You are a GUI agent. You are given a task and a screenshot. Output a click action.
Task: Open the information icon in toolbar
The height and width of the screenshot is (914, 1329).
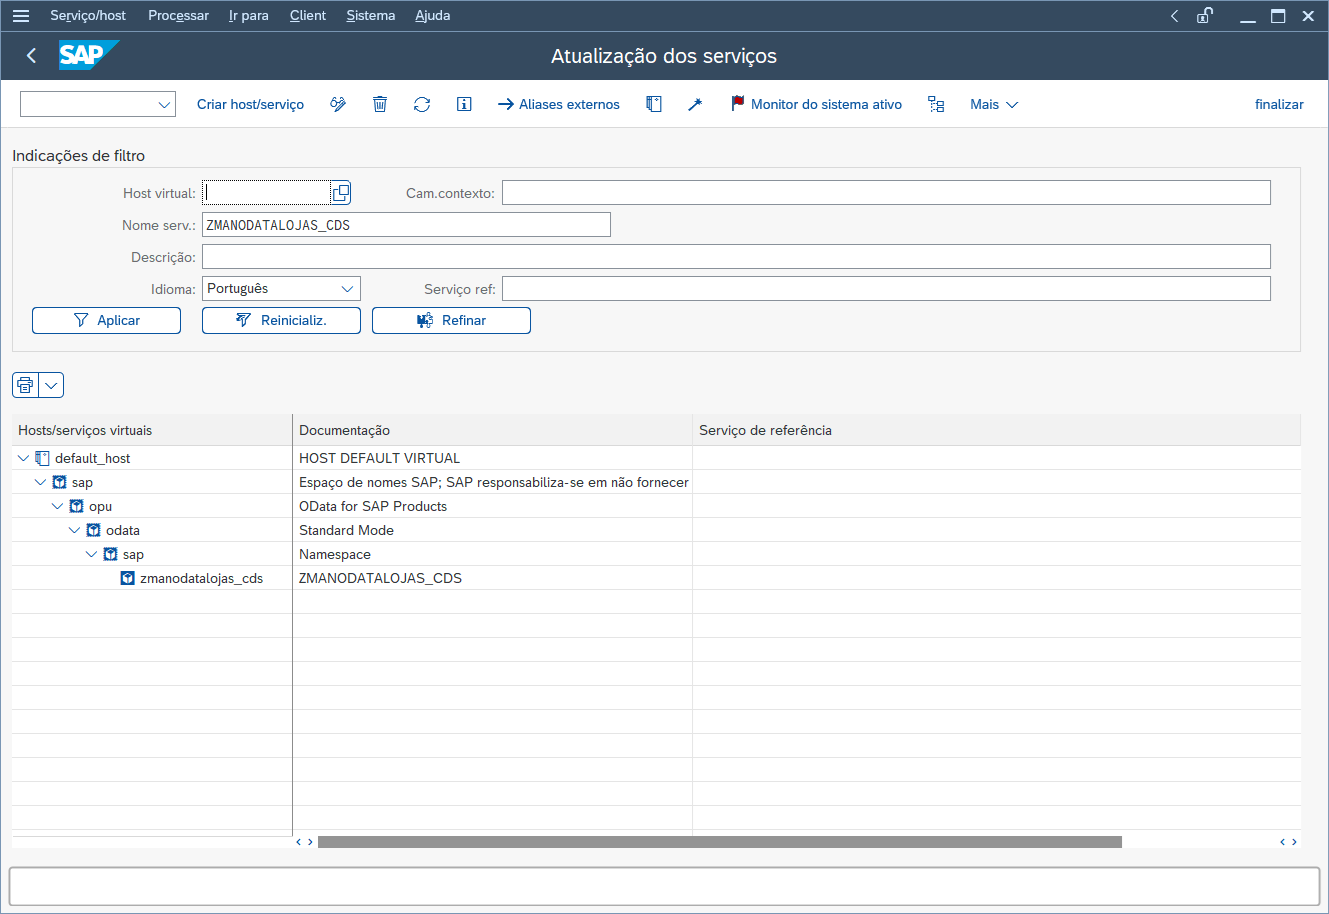click(464, 104)
